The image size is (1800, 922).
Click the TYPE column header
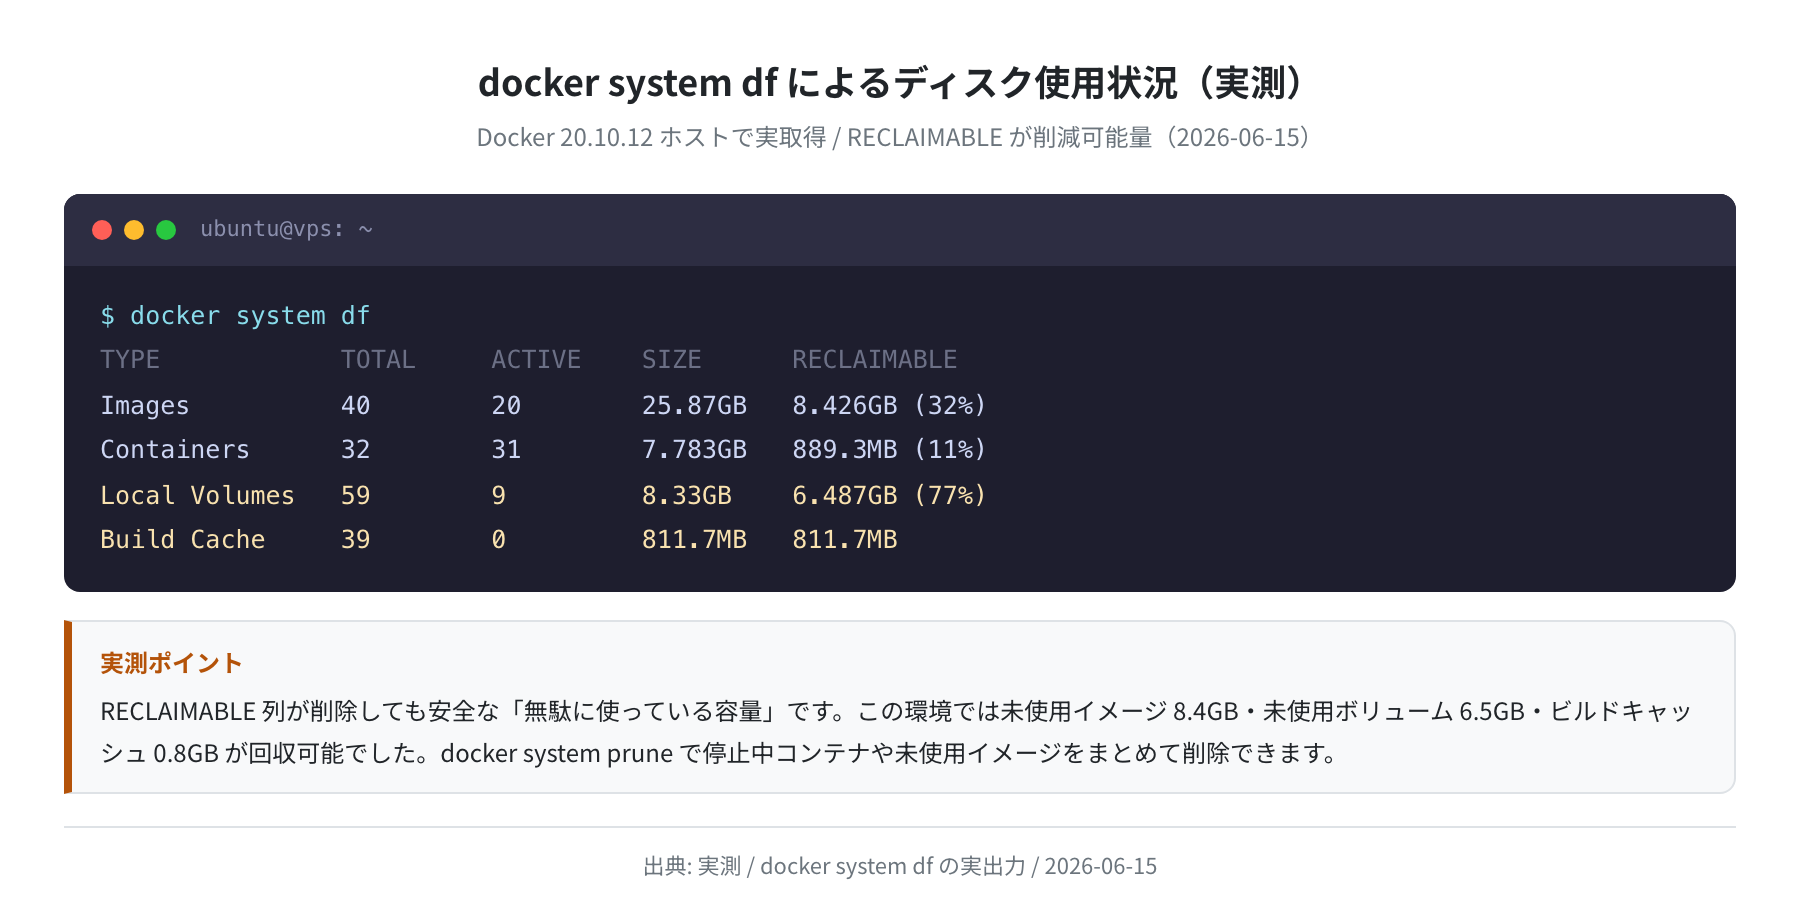[130, 360]
